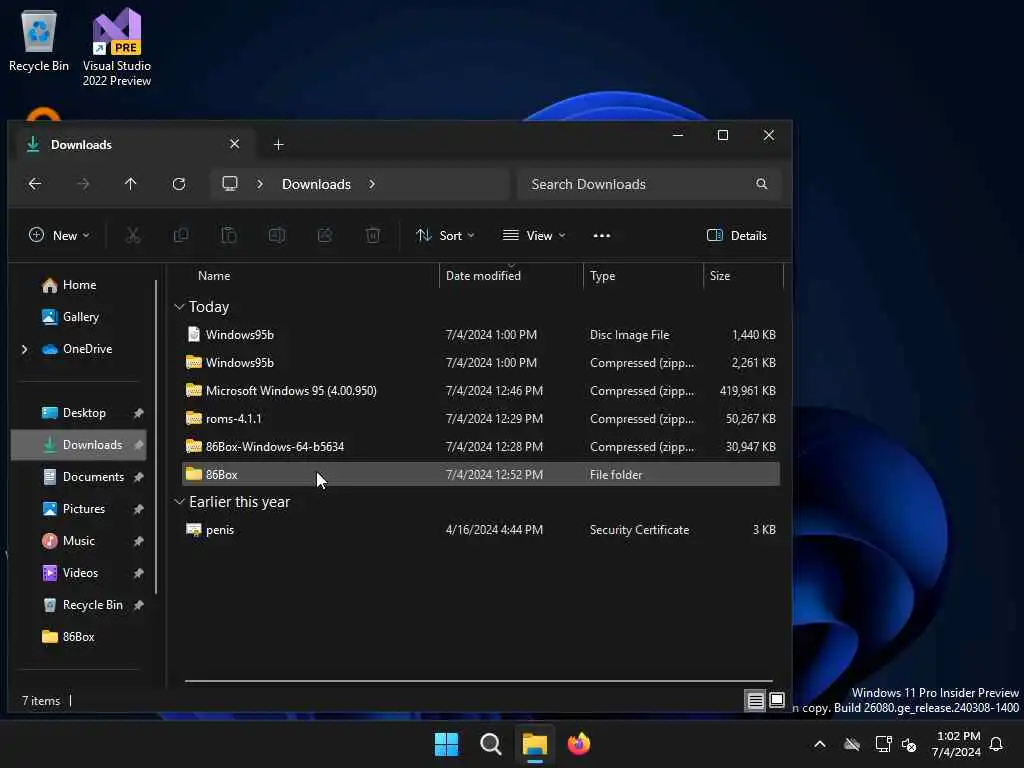This screenshot has width=1024, height=768.
Task: Select the Windows95b Disc Image File
Action: 481,335
